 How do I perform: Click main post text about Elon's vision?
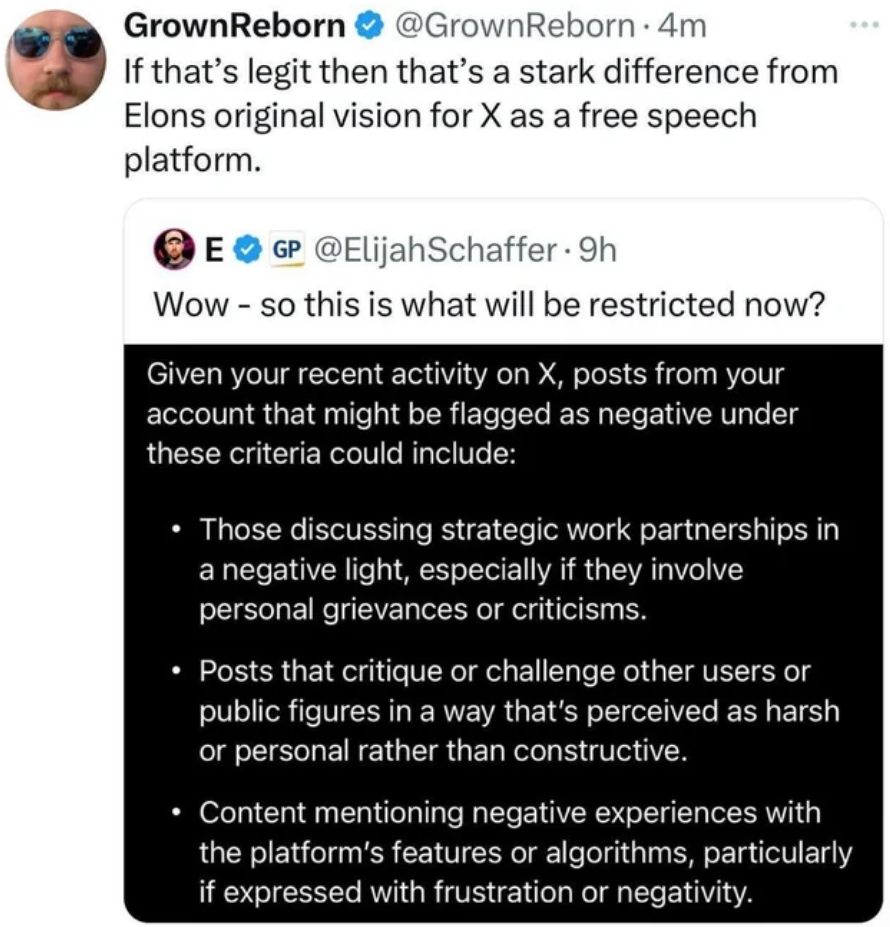478,95
